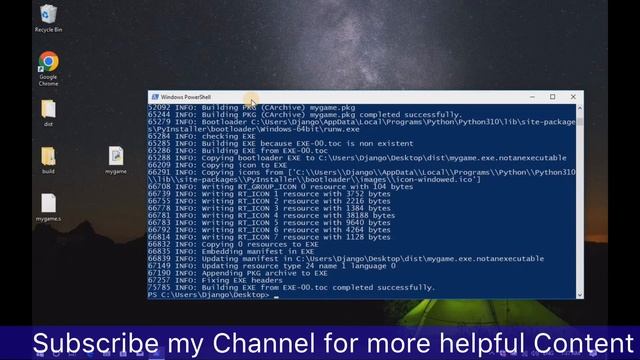Viewport: 640px width, 360px height.
Task: Click the 'Copying 0 resources to EXE' line
Action: pyautogui.click(x=233, y=244)
